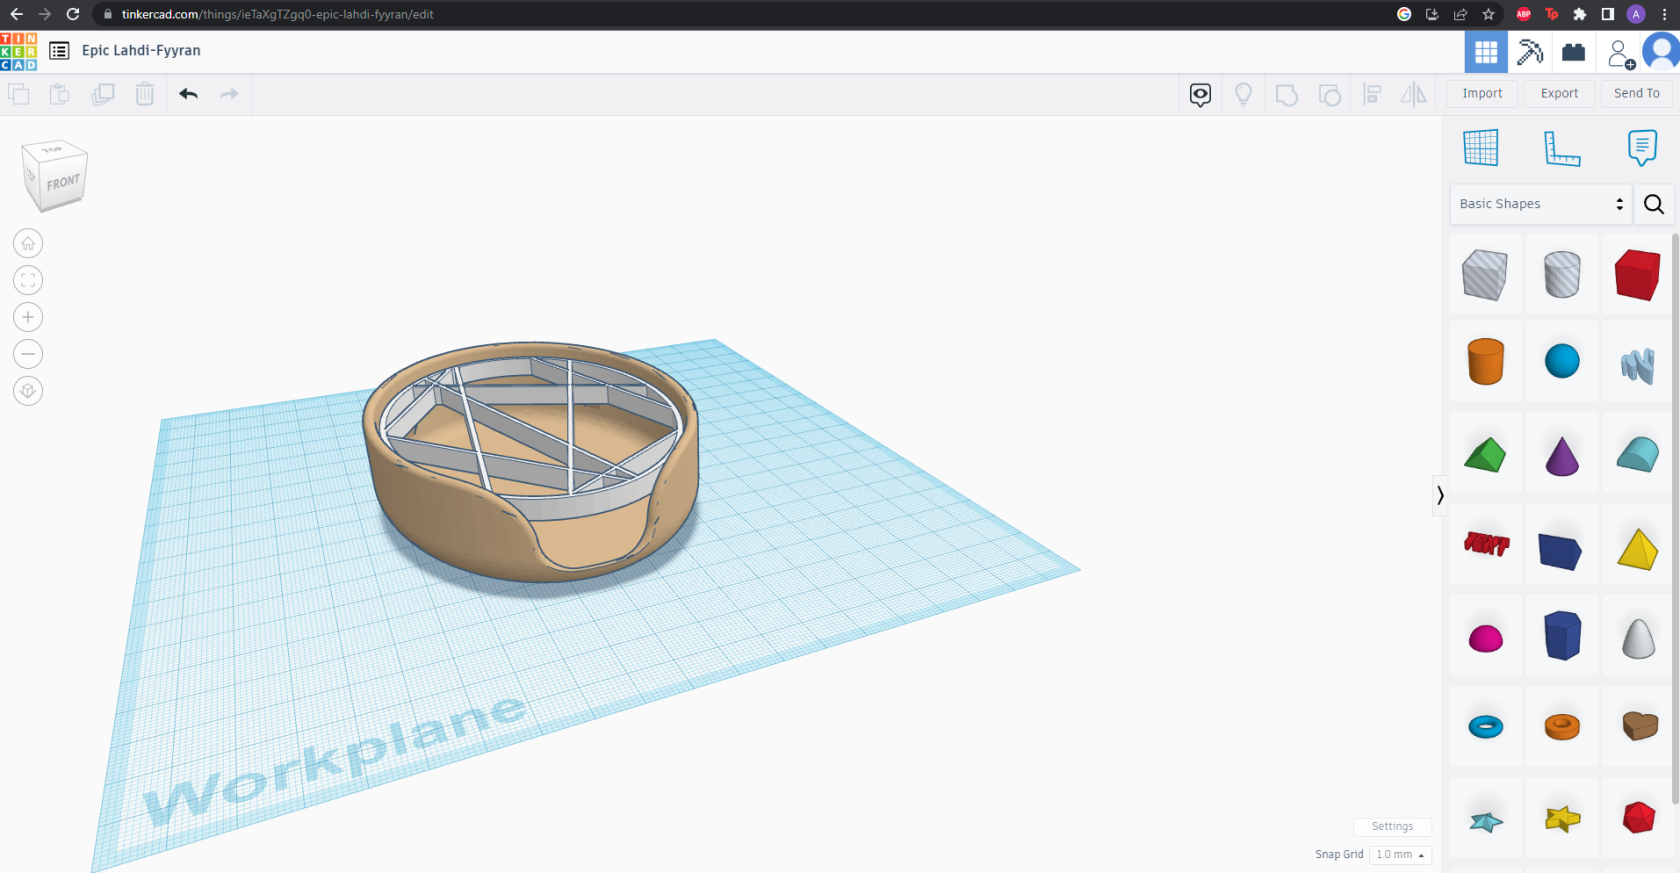Pick the red Text shape

click(x=1486, y=544)
